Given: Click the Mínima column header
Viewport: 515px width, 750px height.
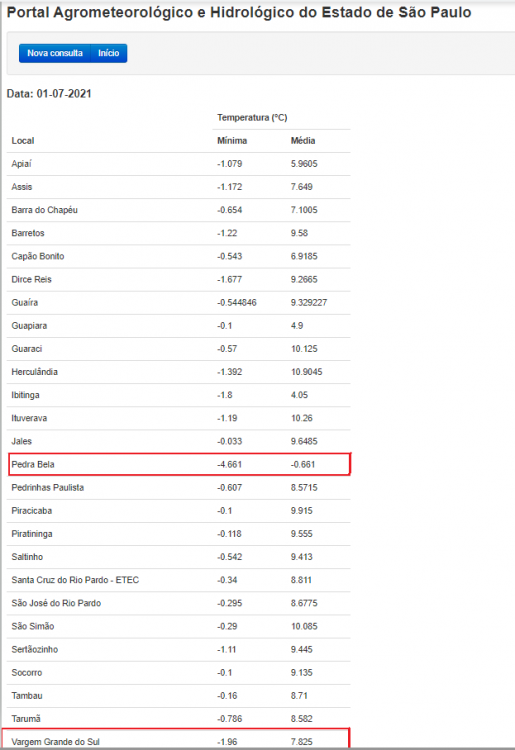Looking at the screenshot, I should 232,141.
